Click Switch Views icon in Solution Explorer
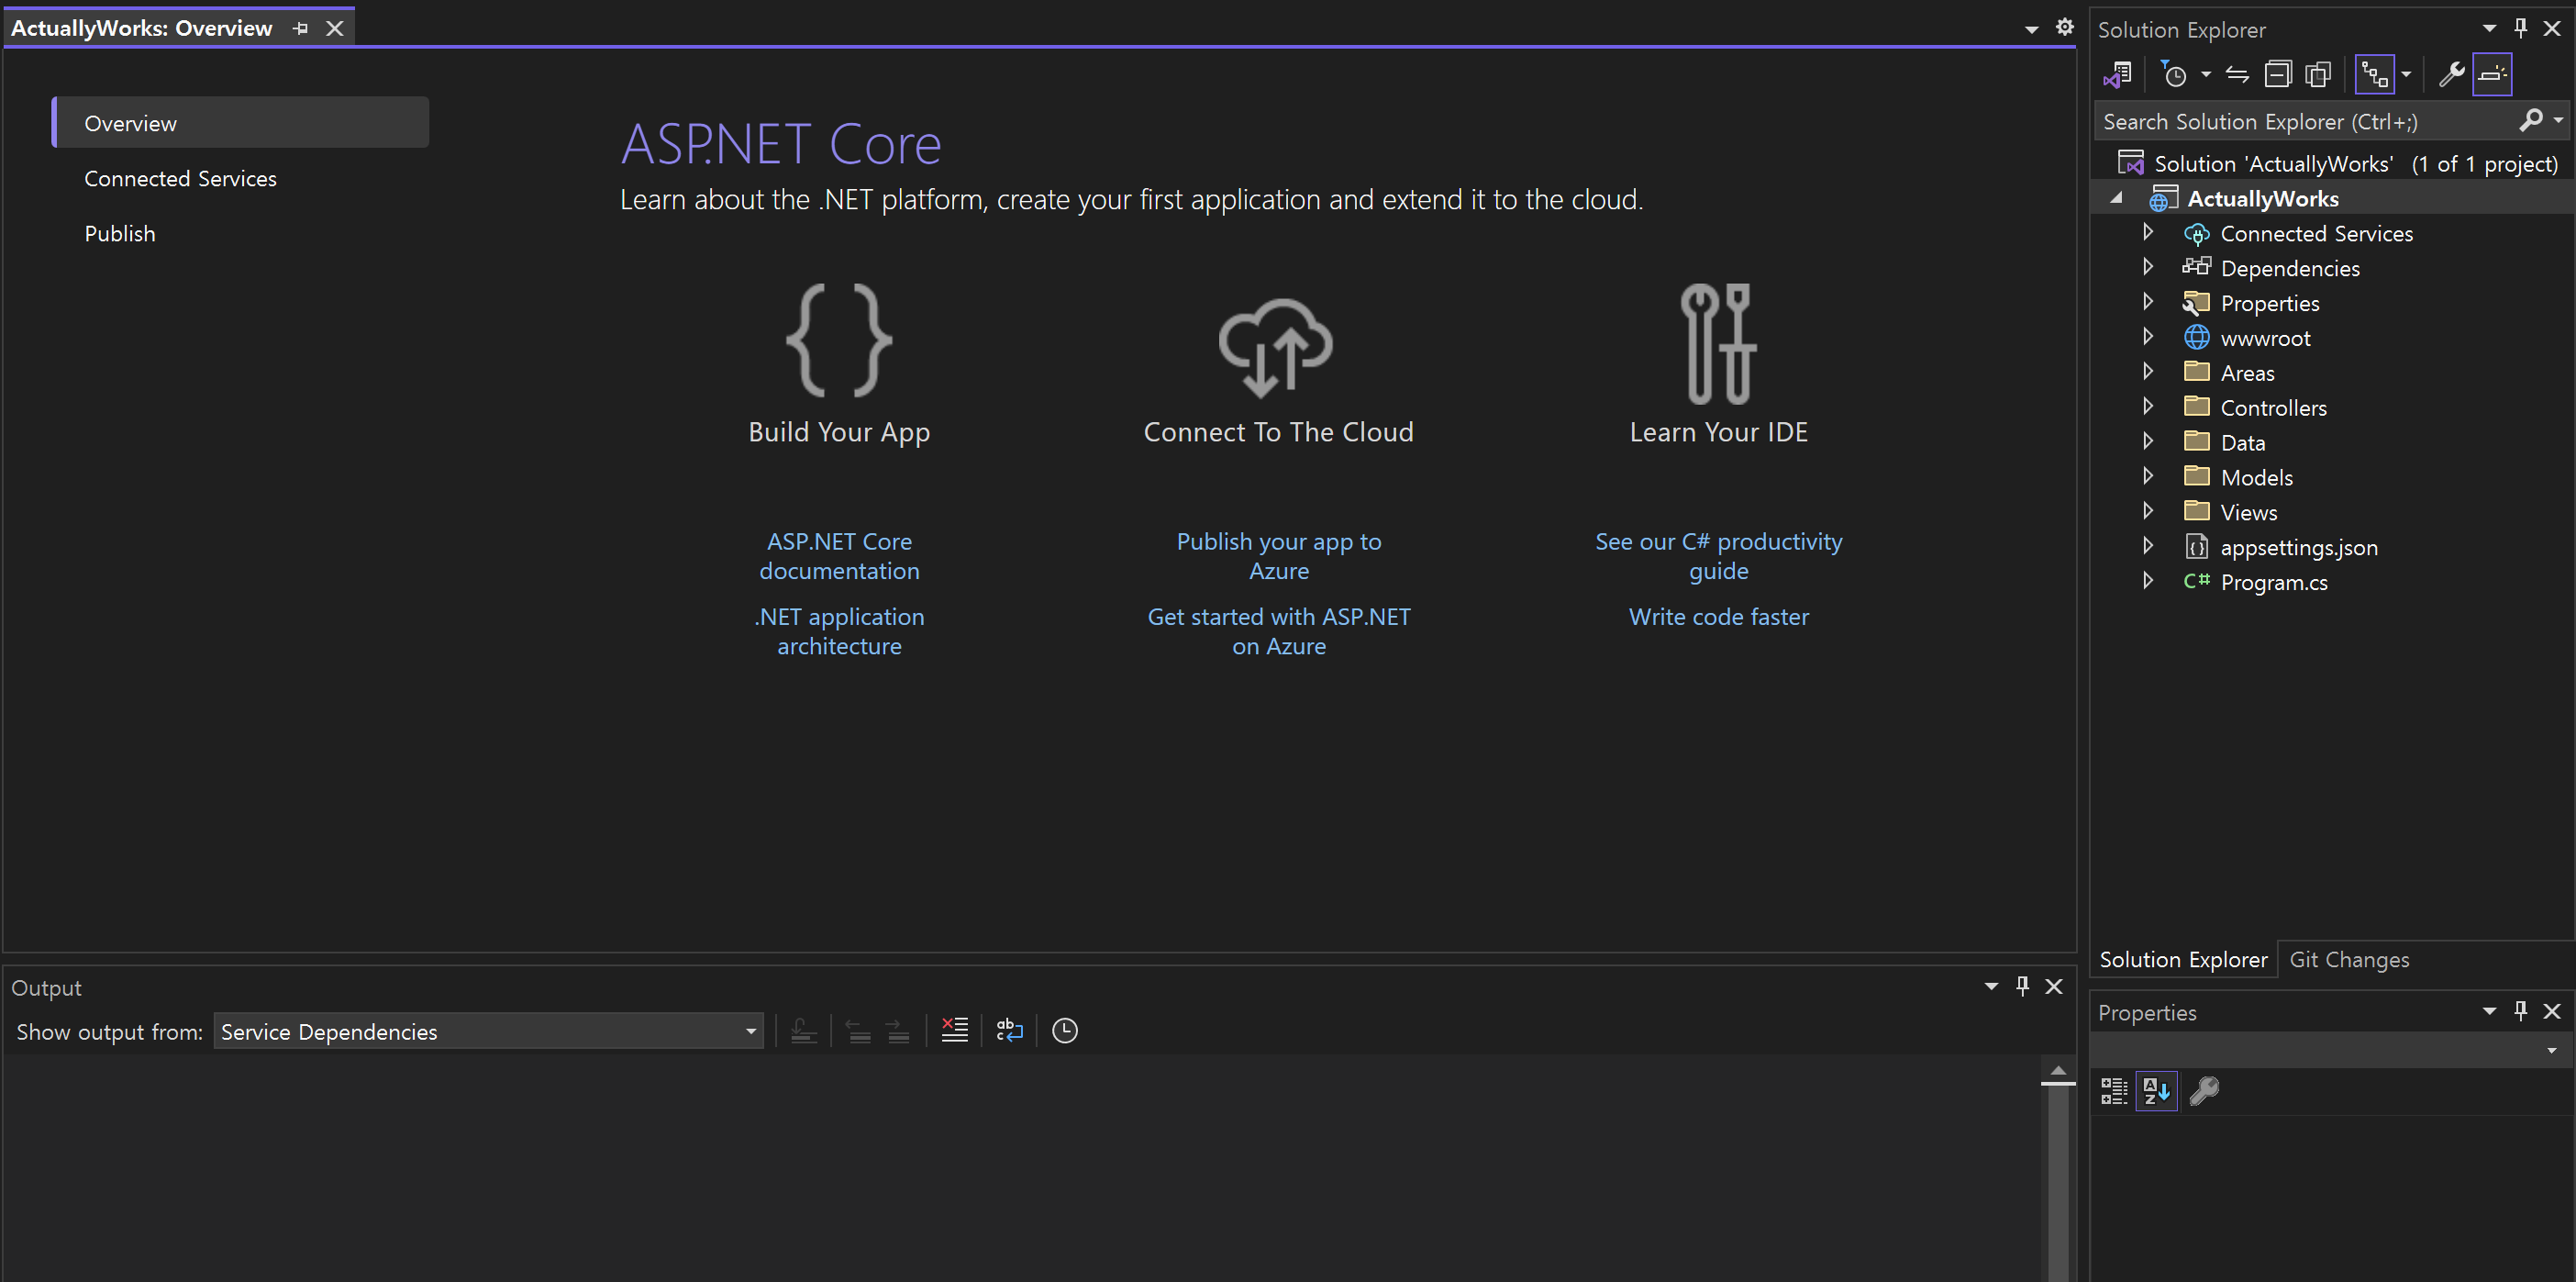Viewport: 2576px width, 1282px height. point(2117,74)
